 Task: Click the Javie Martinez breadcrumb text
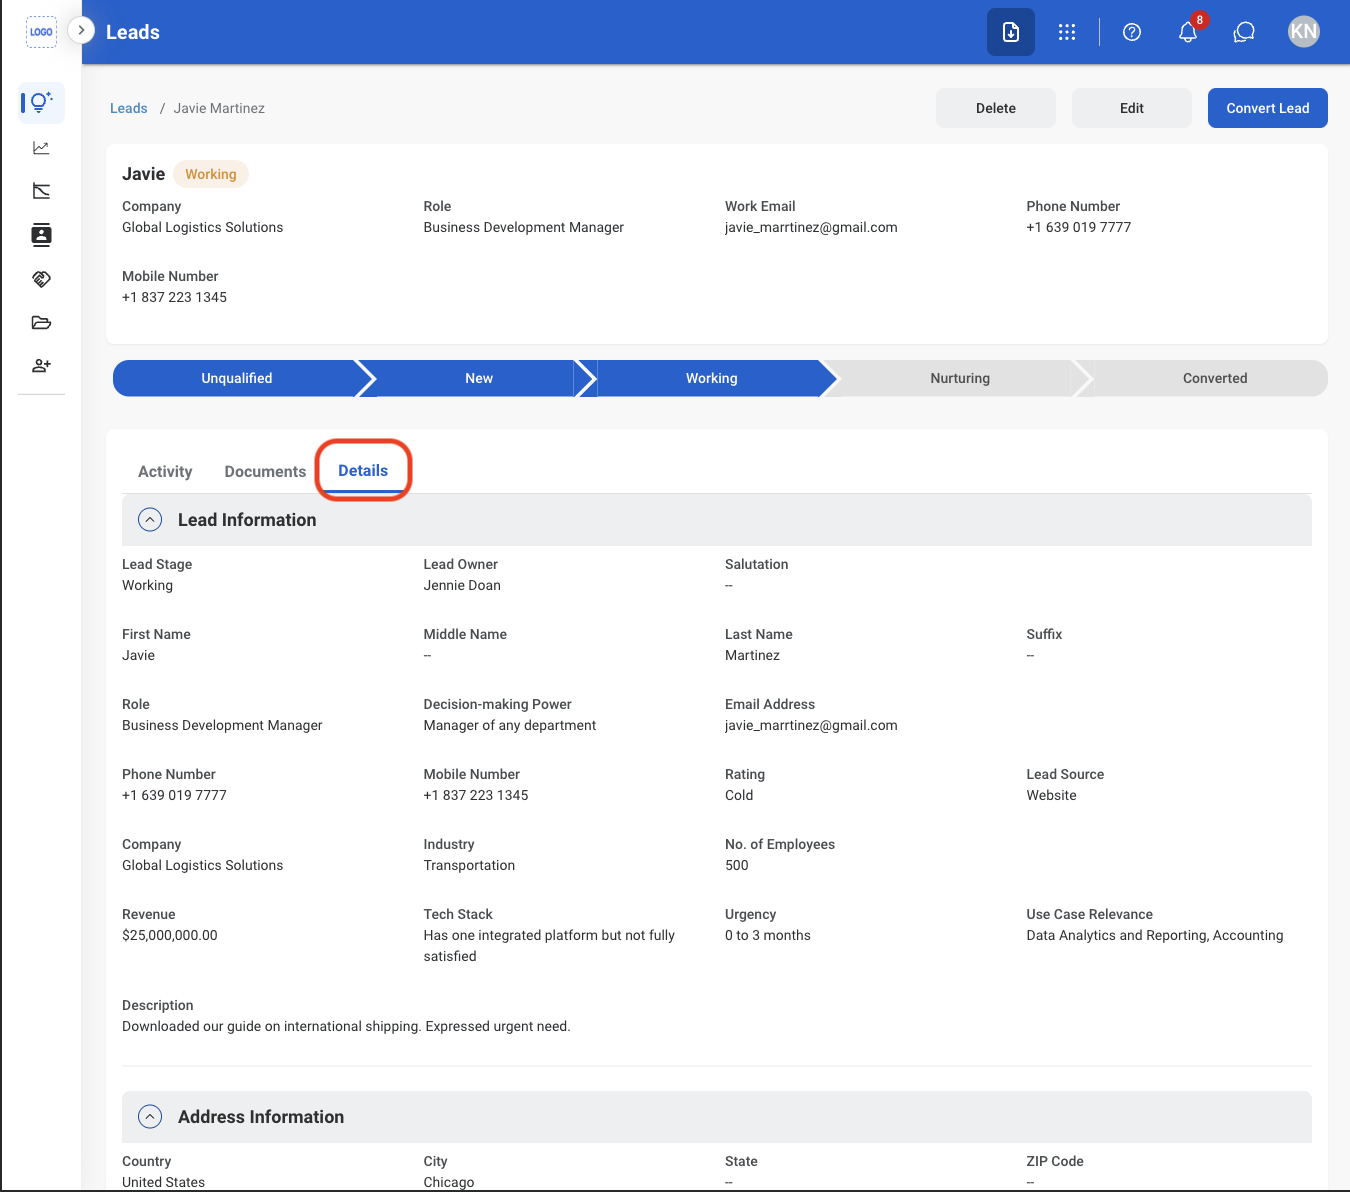pos(219,108)
